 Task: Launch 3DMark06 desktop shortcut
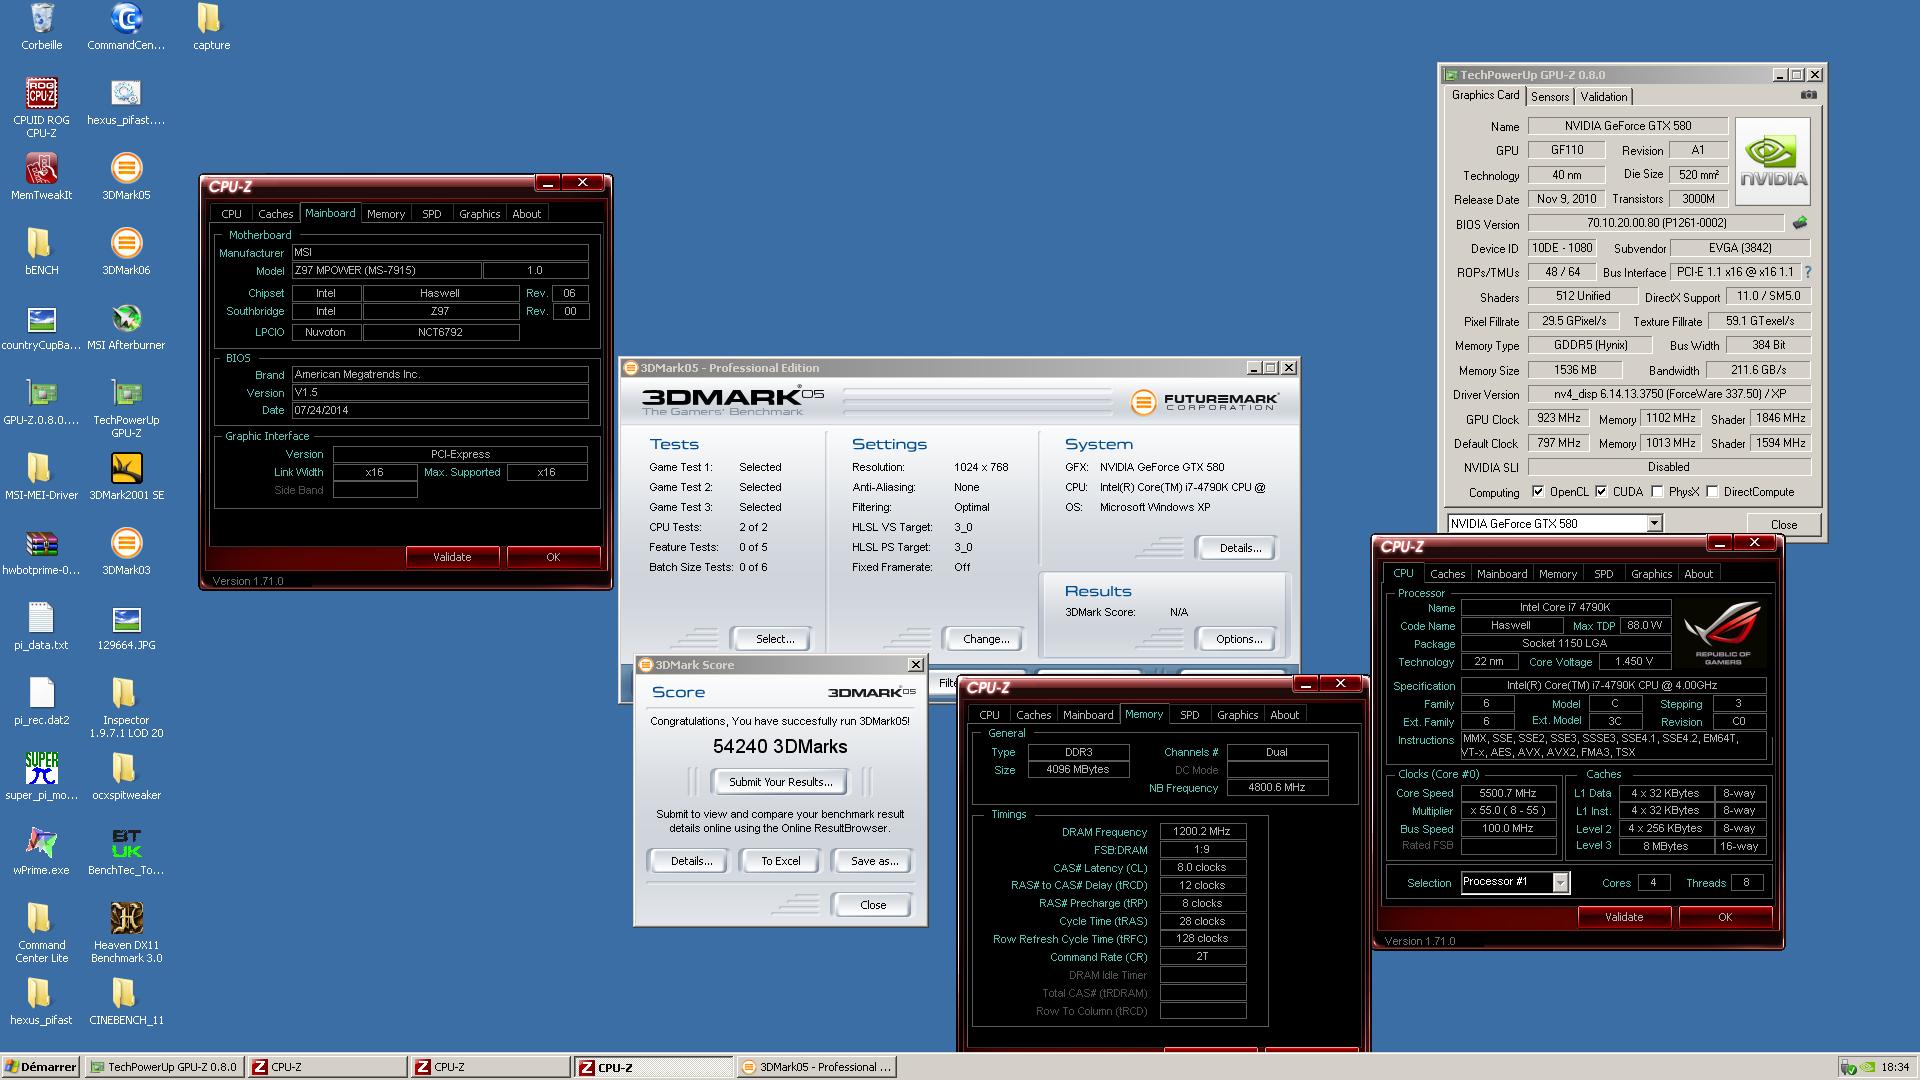tap(126, 244)
